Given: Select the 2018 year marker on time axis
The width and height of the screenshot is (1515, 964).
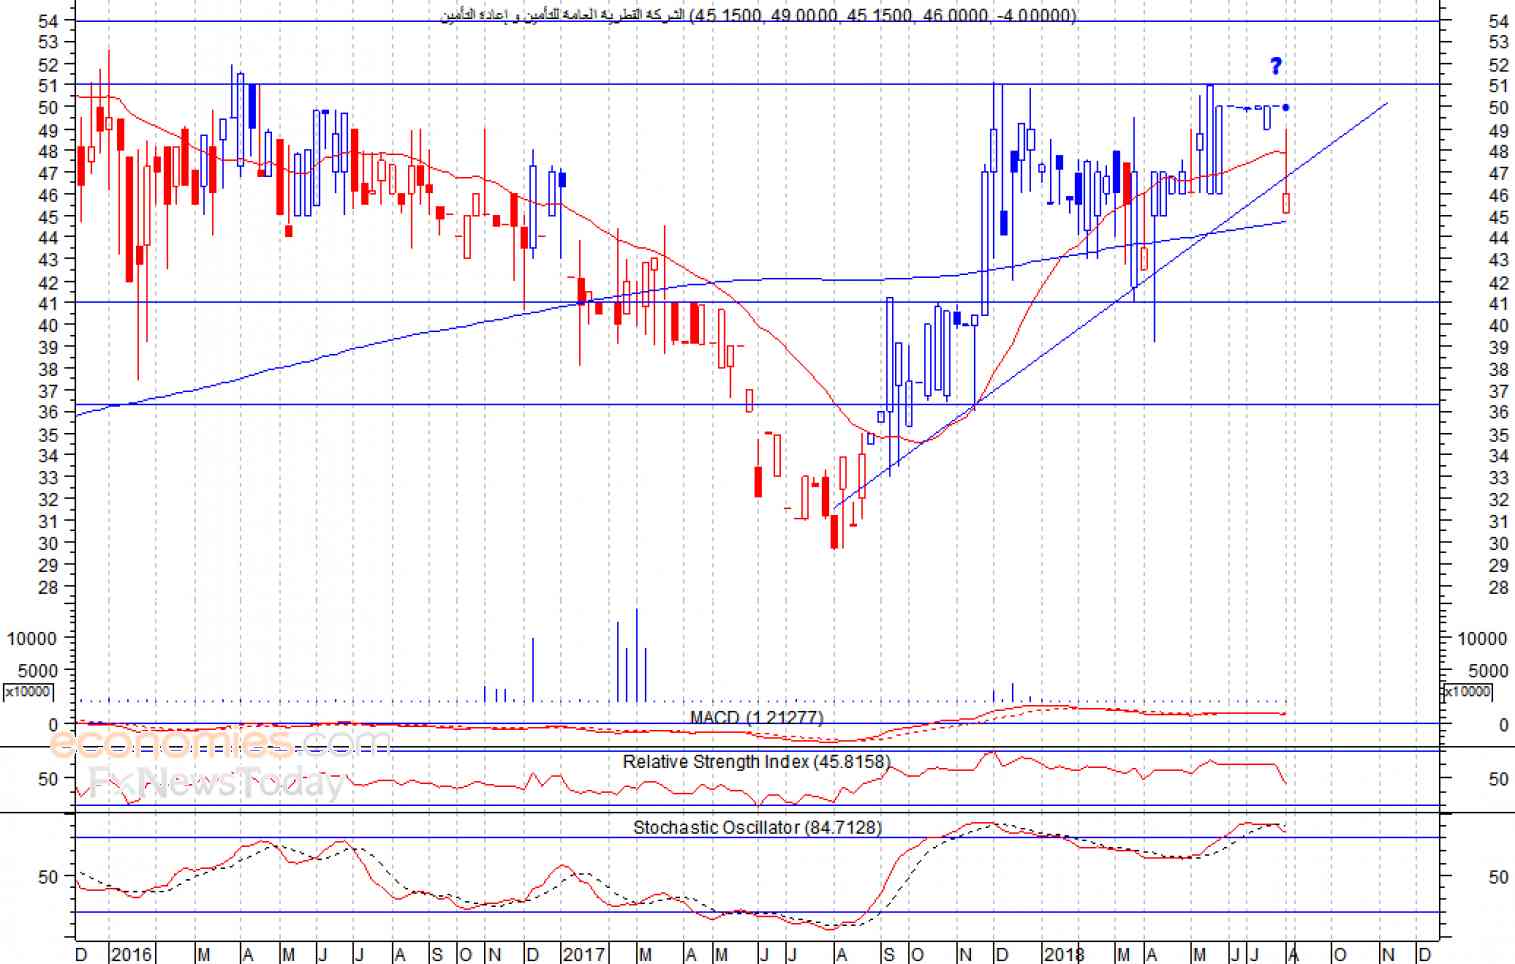Looking at the screenshot, I should 1063,954.
